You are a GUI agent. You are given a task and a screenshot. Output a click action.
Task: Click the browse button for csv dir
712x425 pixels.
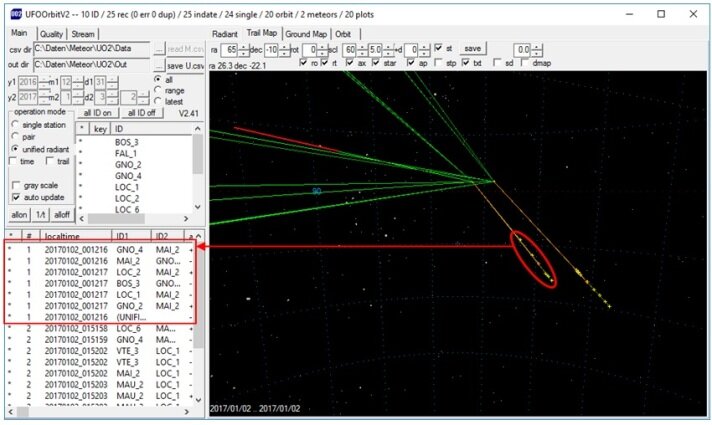click(x=159, y=48)
